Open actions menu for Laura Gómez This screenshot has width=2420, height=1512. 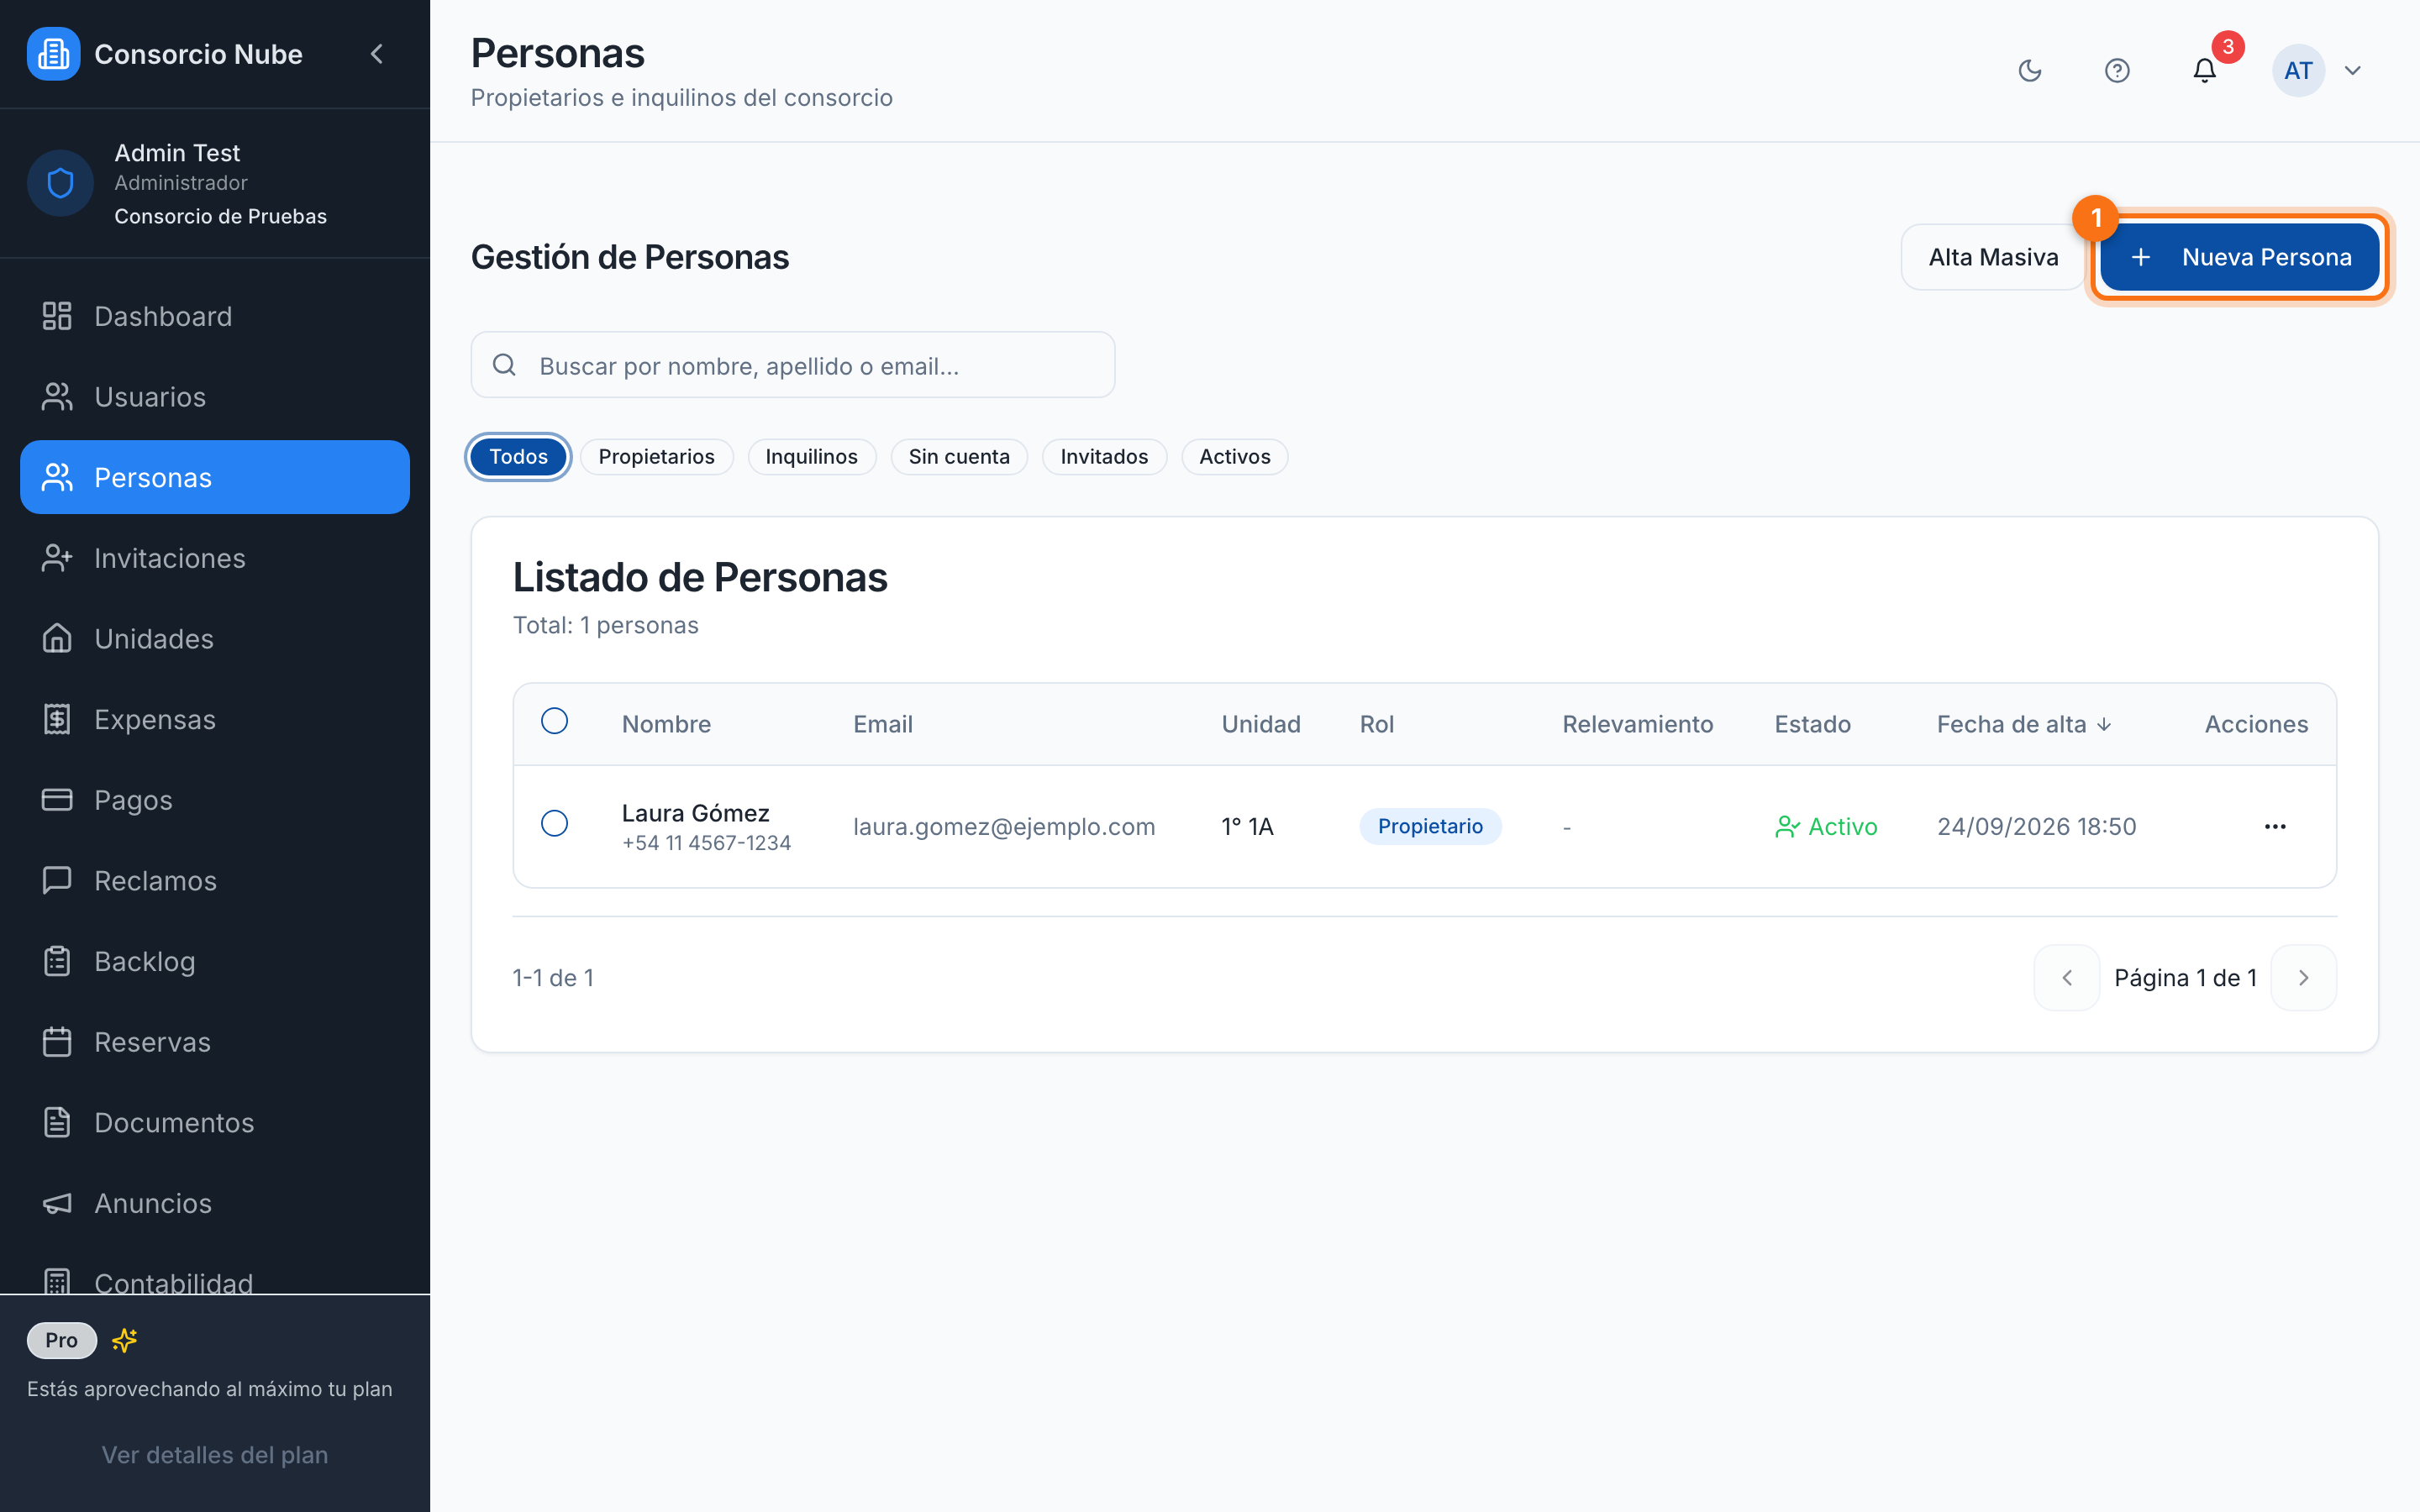[2275, 826]
